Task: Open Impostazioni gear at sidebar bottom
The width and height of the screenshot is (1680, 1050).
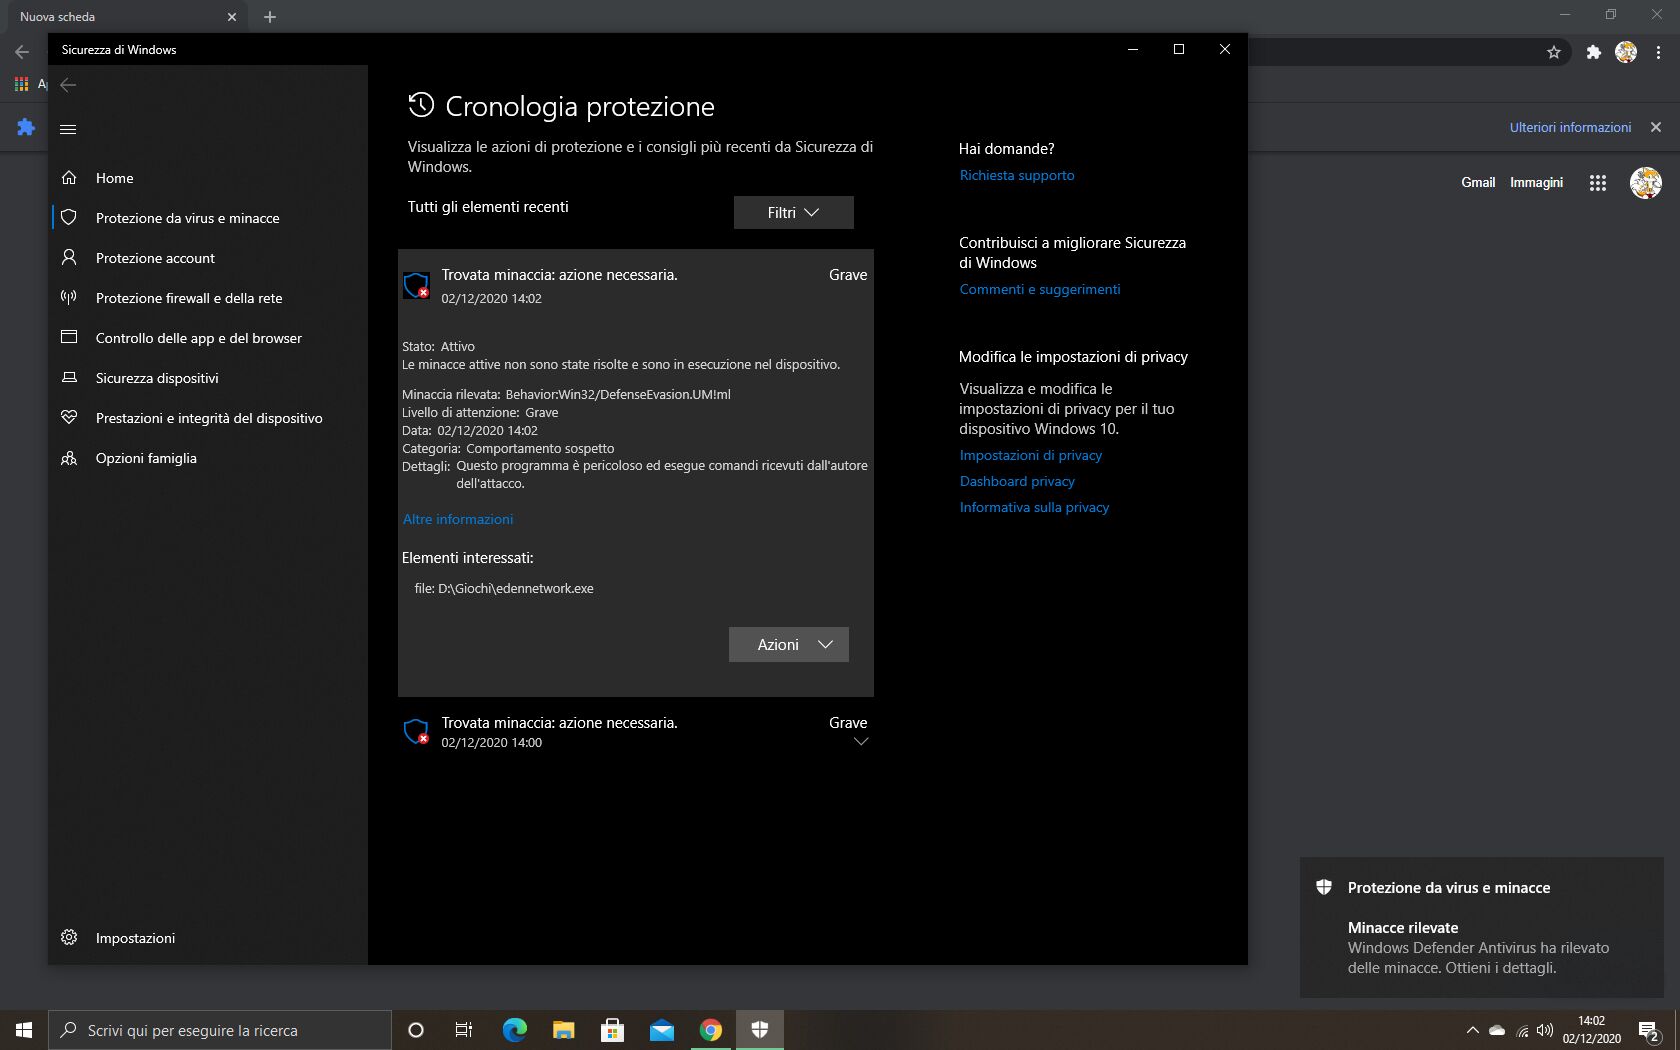Action: coord(69,938)
